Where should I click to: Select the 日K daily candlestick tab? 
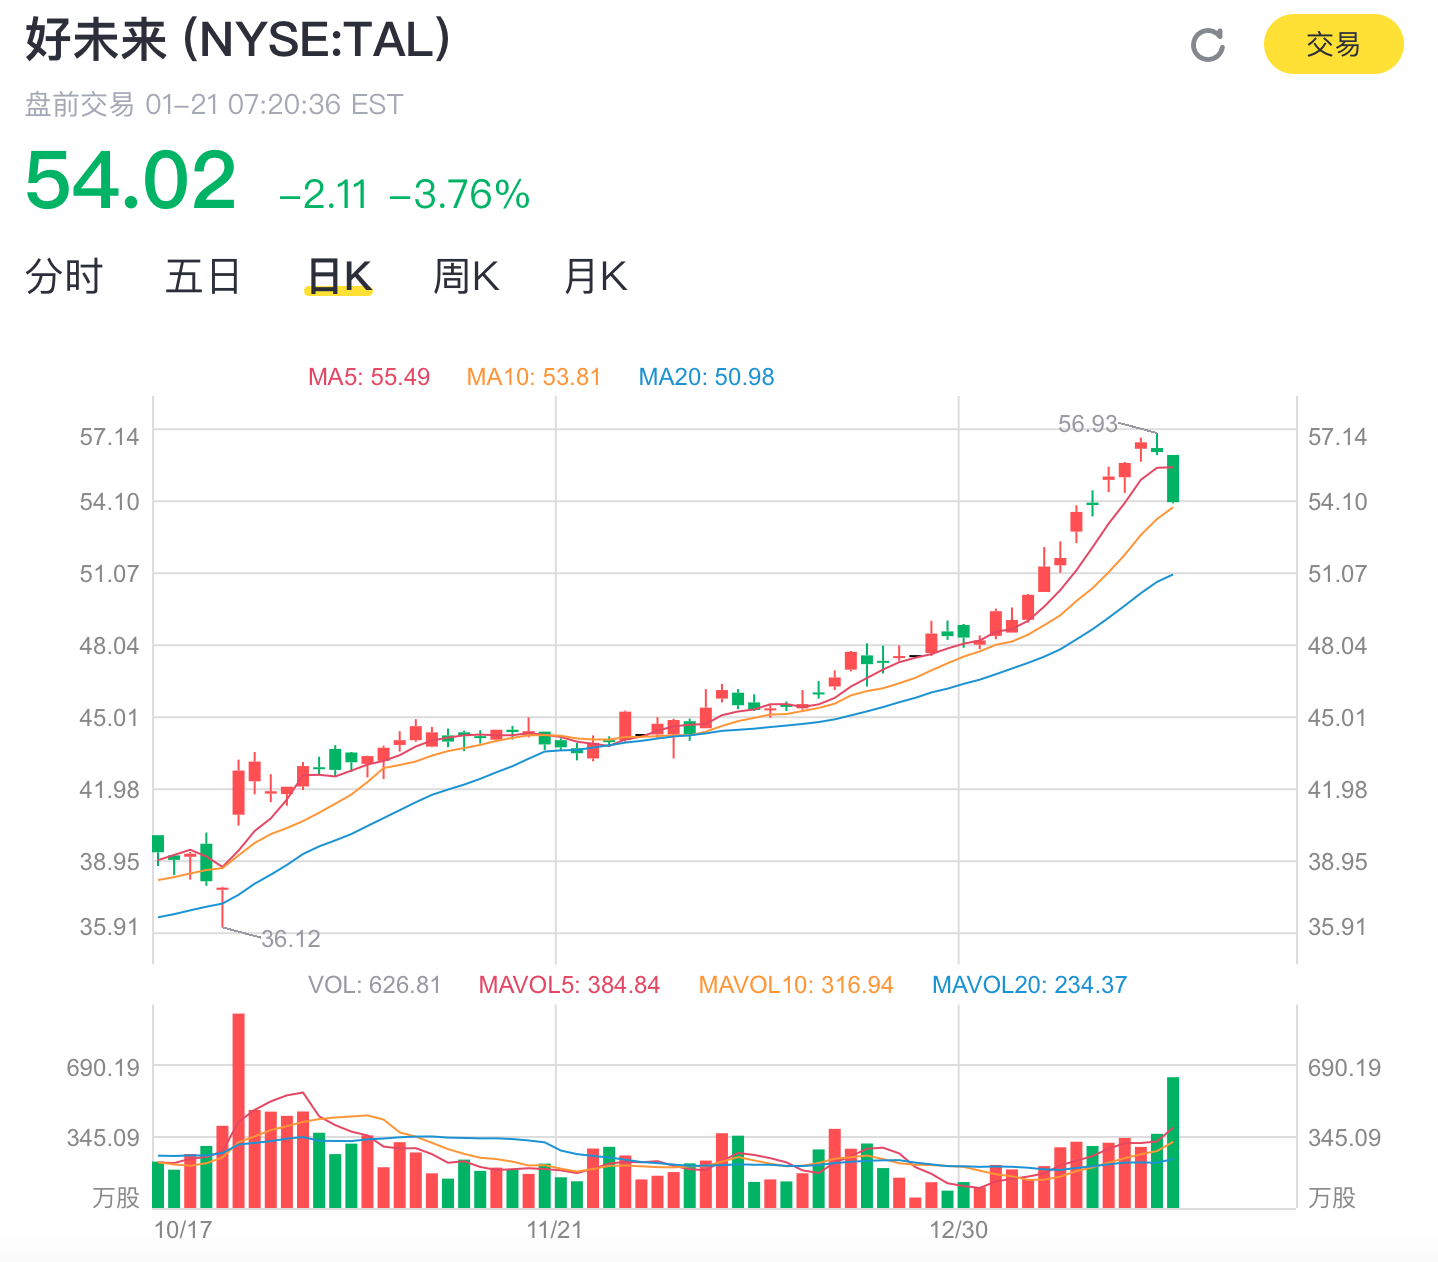tap(339, 276)
